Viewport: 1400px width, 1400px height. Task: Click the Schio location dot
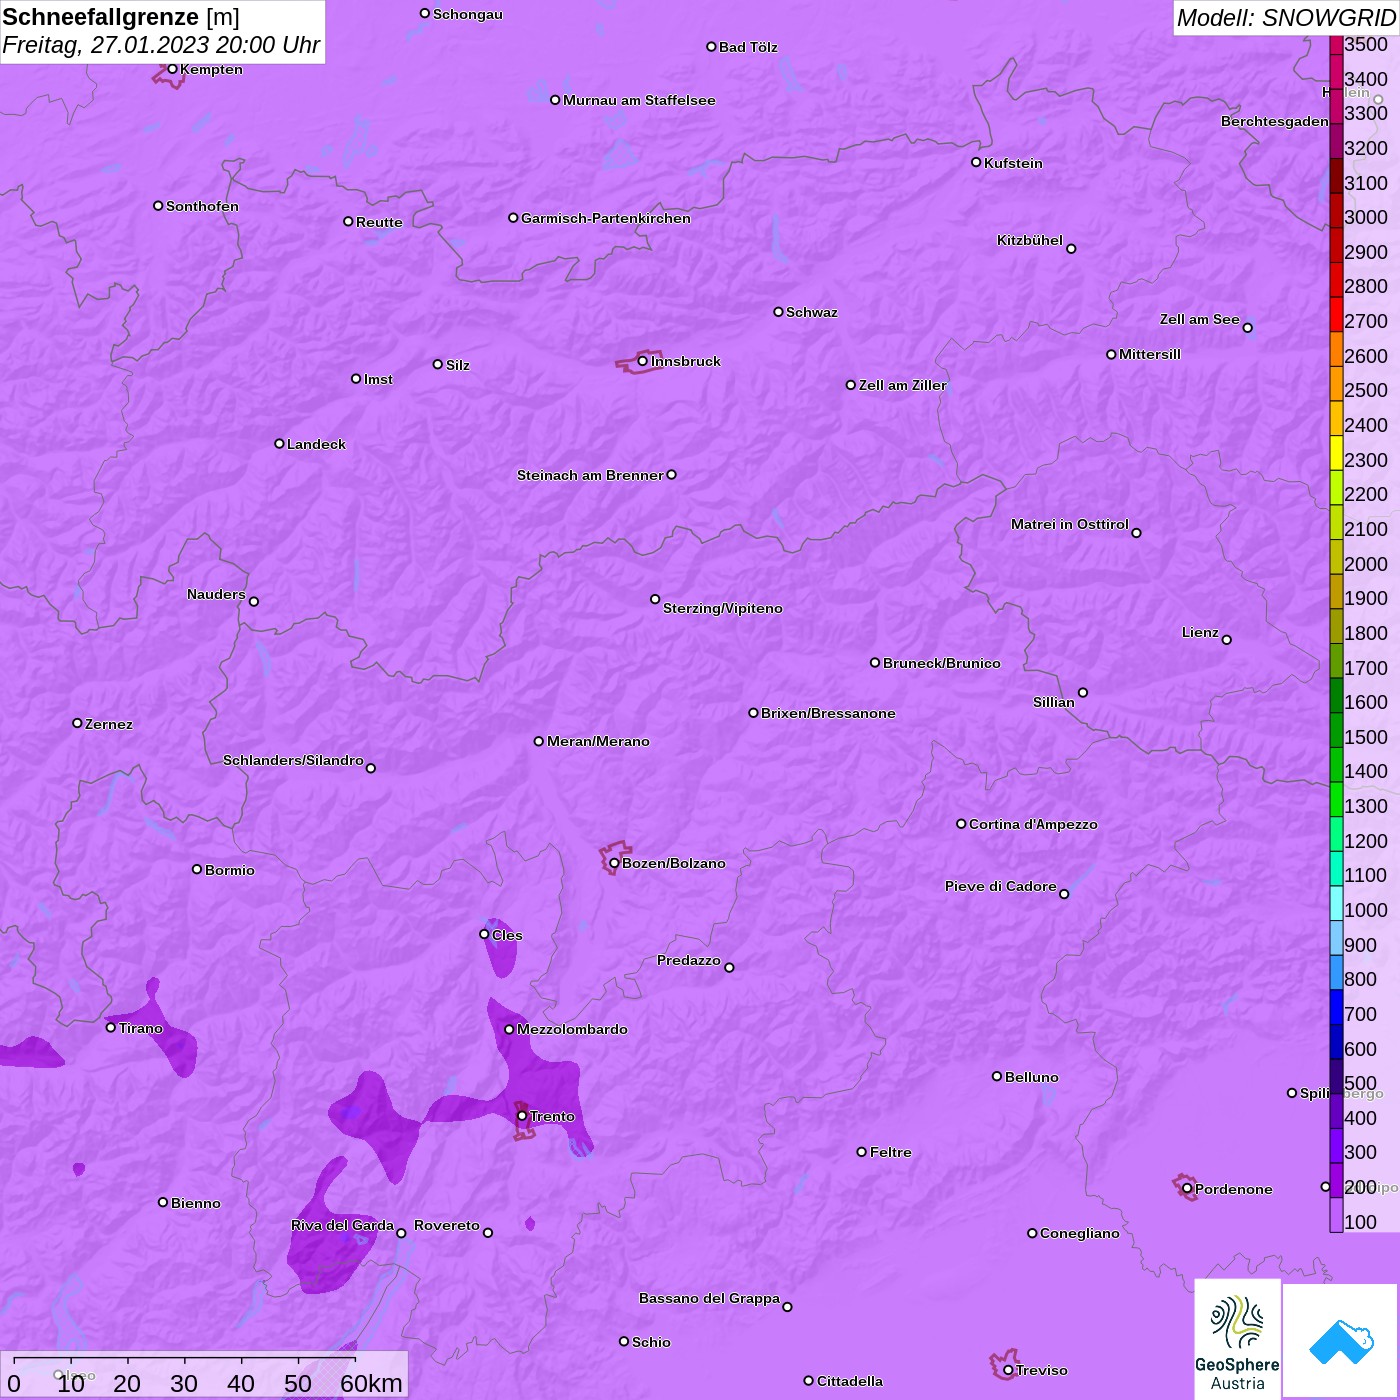pos(624,1341)
